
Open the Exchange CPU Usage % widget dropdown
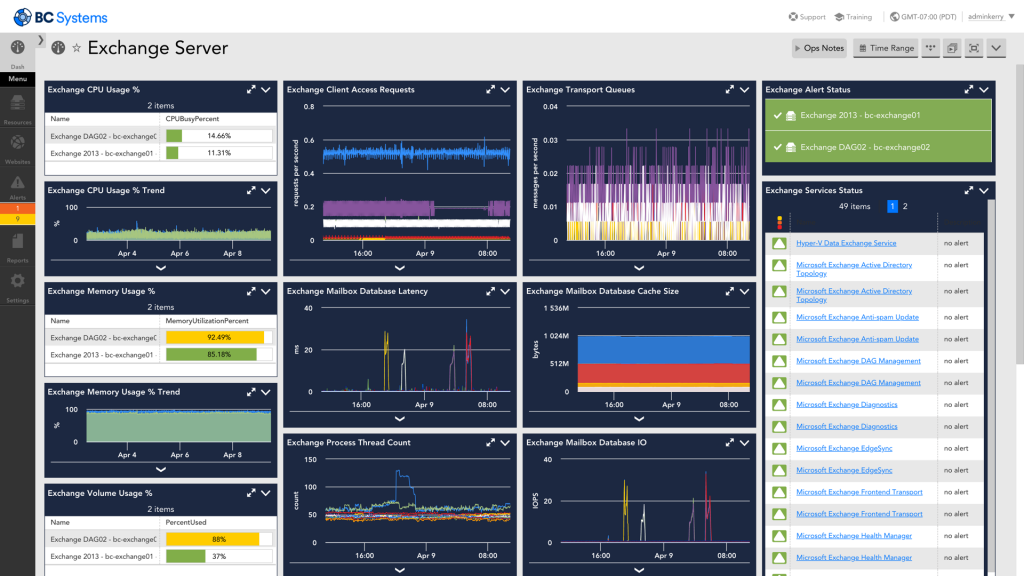pyautogui.click(x=265, y=89)
